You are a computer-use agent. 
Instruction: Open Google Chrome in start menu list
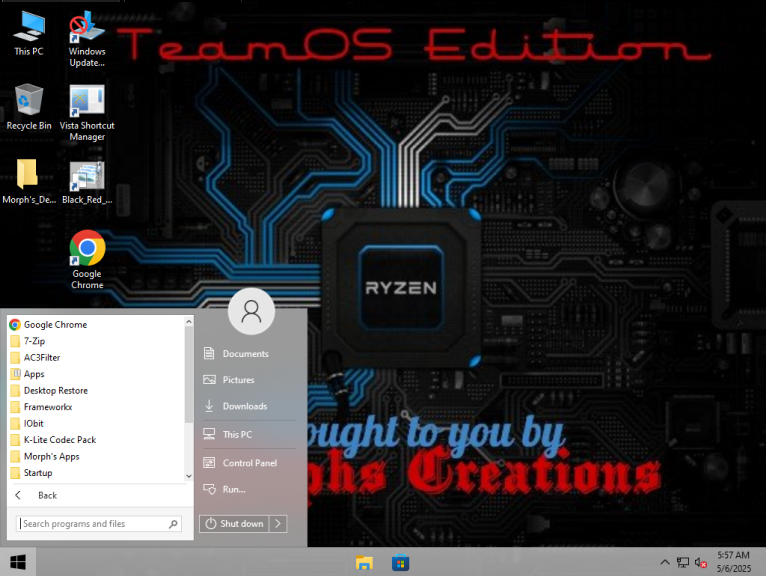(97, 324)
